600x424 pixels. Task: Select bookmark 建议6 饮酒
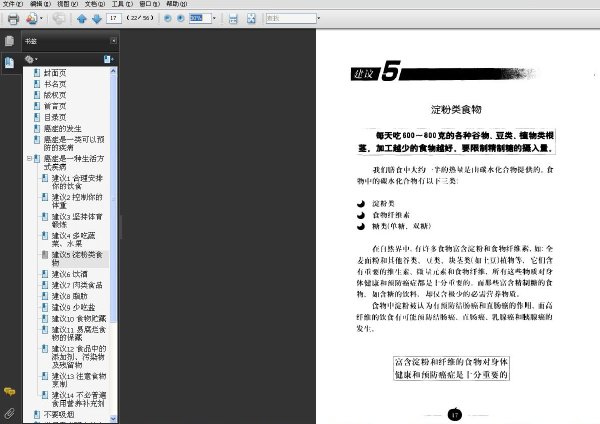point(70,274)
